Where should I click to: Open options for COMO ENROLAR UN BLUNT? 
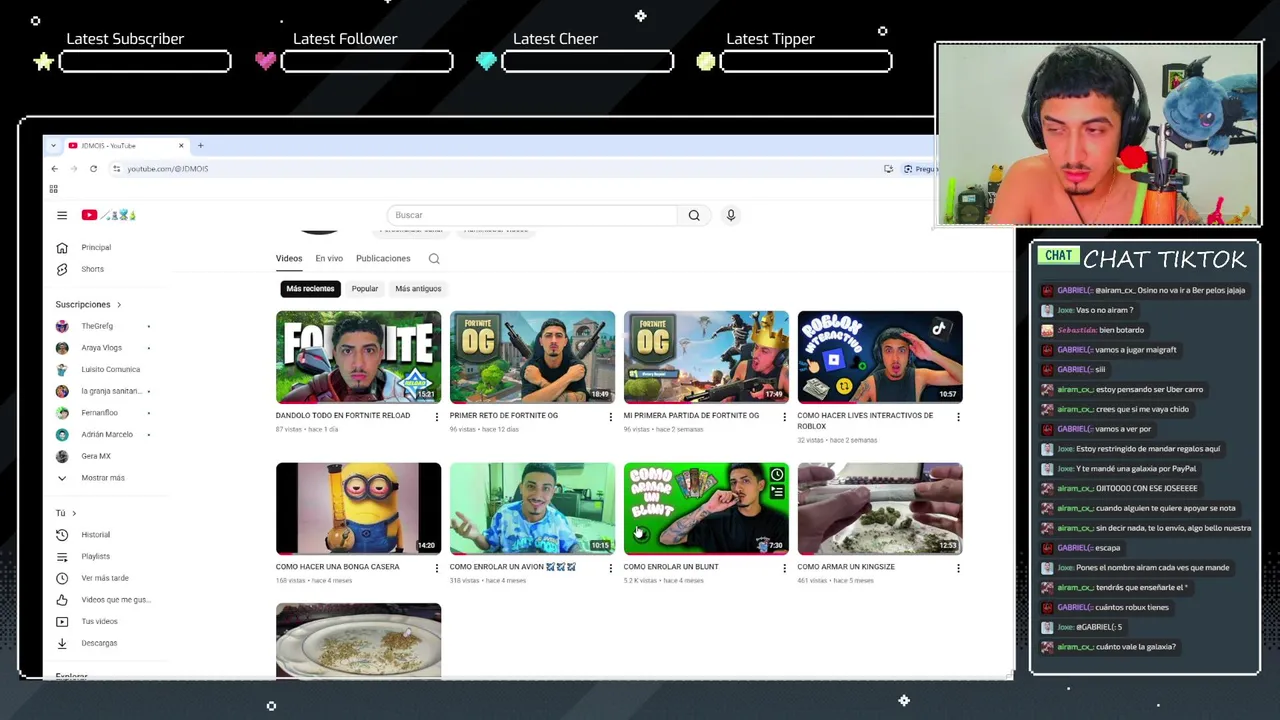click(784, 568)
